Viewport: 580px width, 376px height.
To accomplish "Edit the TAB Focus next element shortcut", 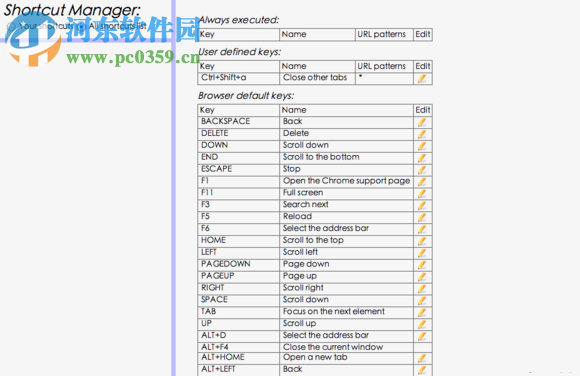I will [x=422, y=312].
